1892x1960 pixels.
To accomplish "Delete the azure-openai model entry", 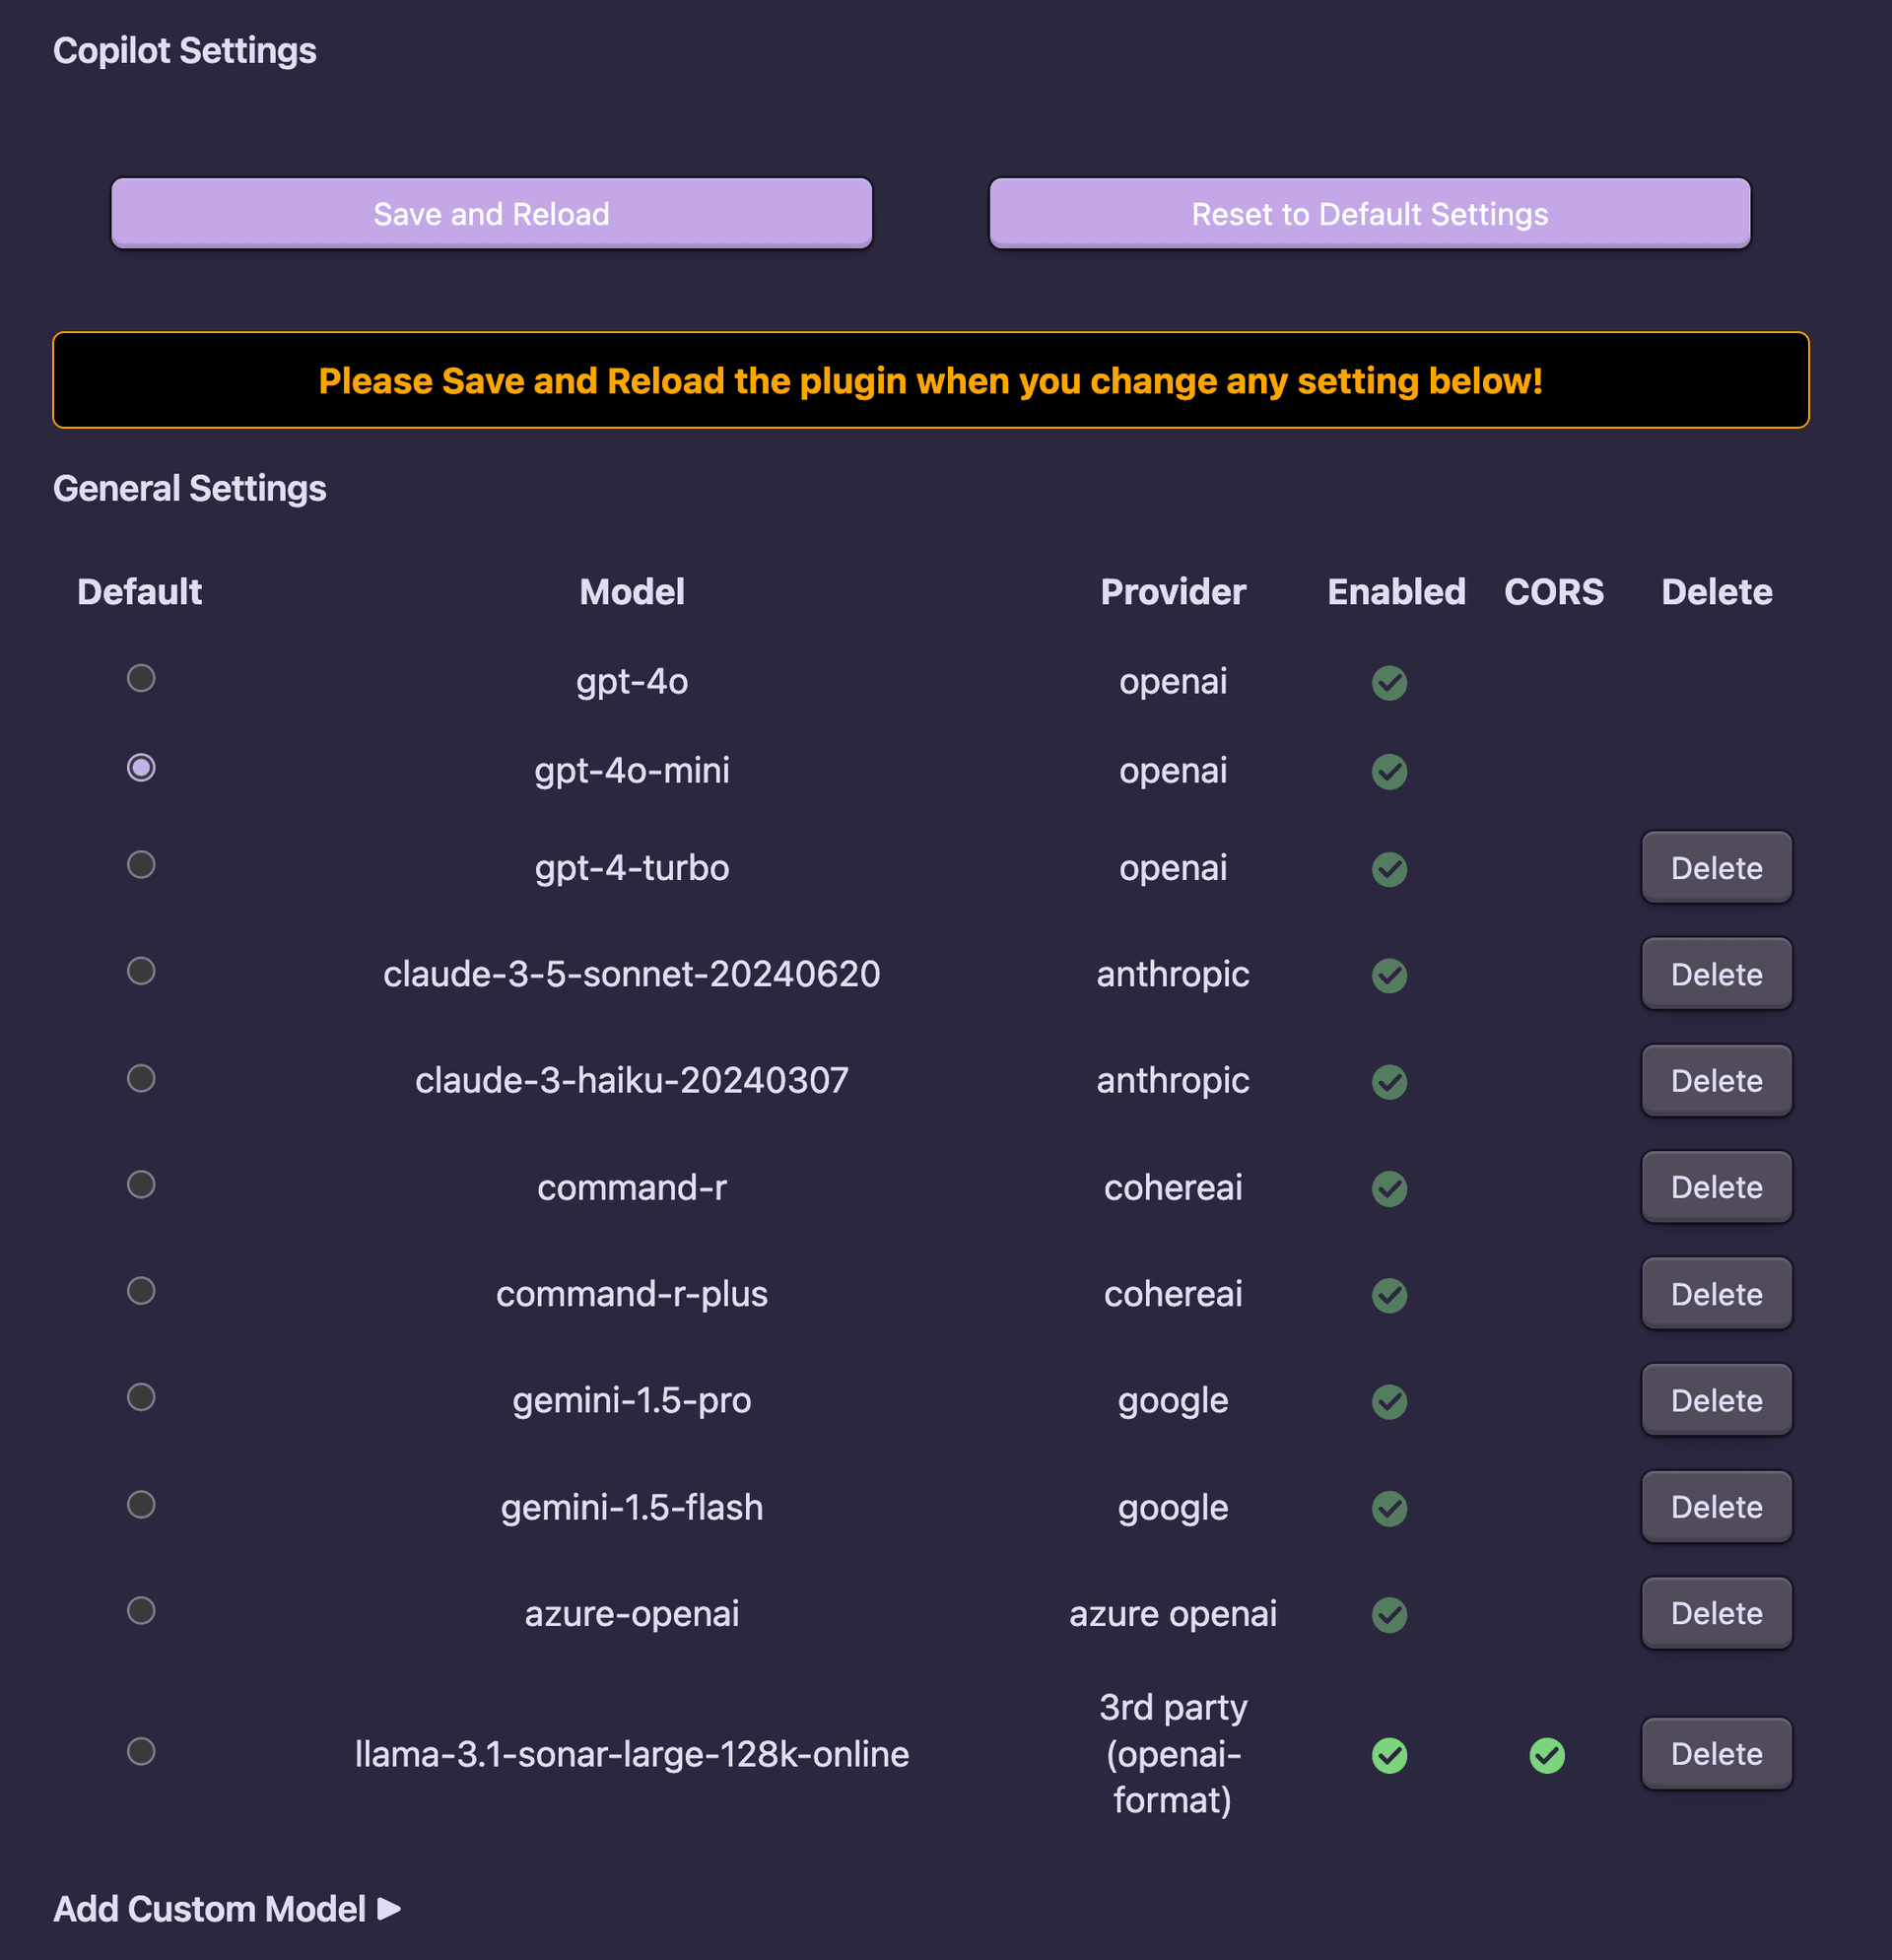I will (x=1716, y=1612).
